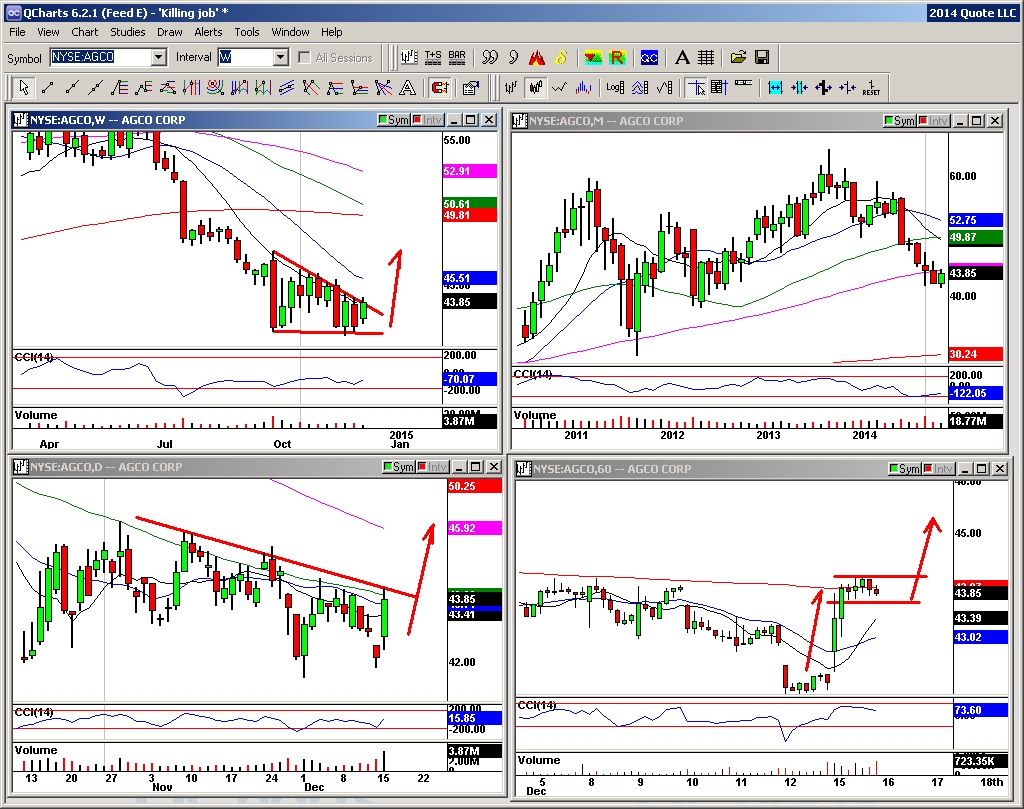
Task: Click the red 'R' research icon
Action: tap(616, 57)
